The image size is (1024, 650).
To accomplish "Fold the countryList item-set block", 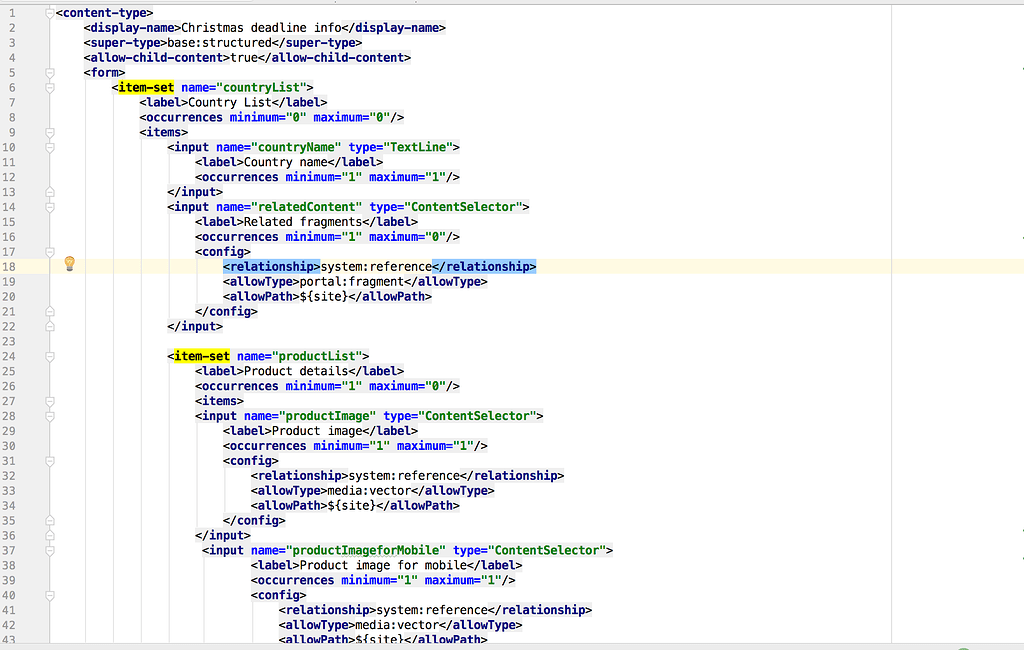I will [x=48, y=87].
